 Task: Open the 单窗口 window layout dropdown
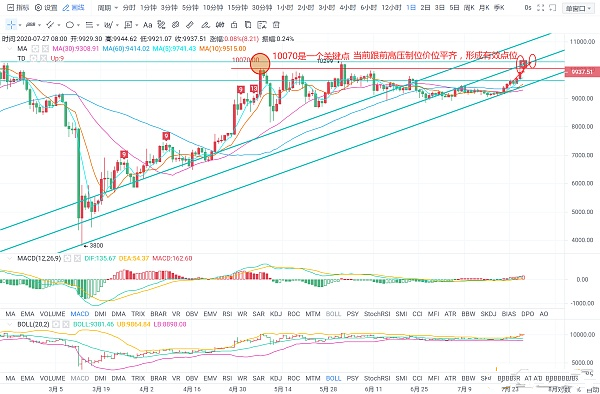coord(578,8)
